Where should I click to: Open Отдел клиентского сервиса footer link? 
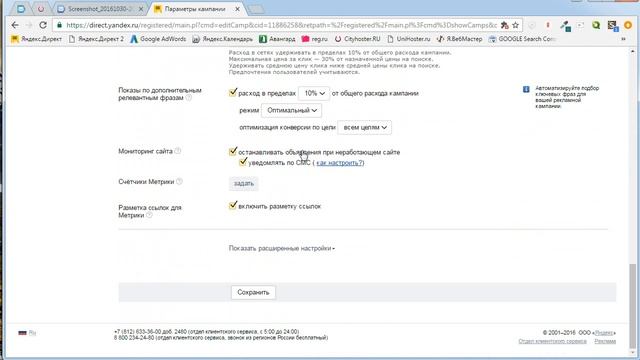coord(552,341)
